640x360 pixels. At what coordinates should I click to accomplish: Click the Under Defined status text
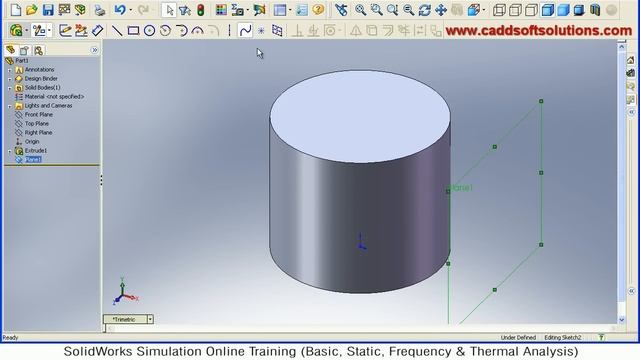tap(518, 338)
